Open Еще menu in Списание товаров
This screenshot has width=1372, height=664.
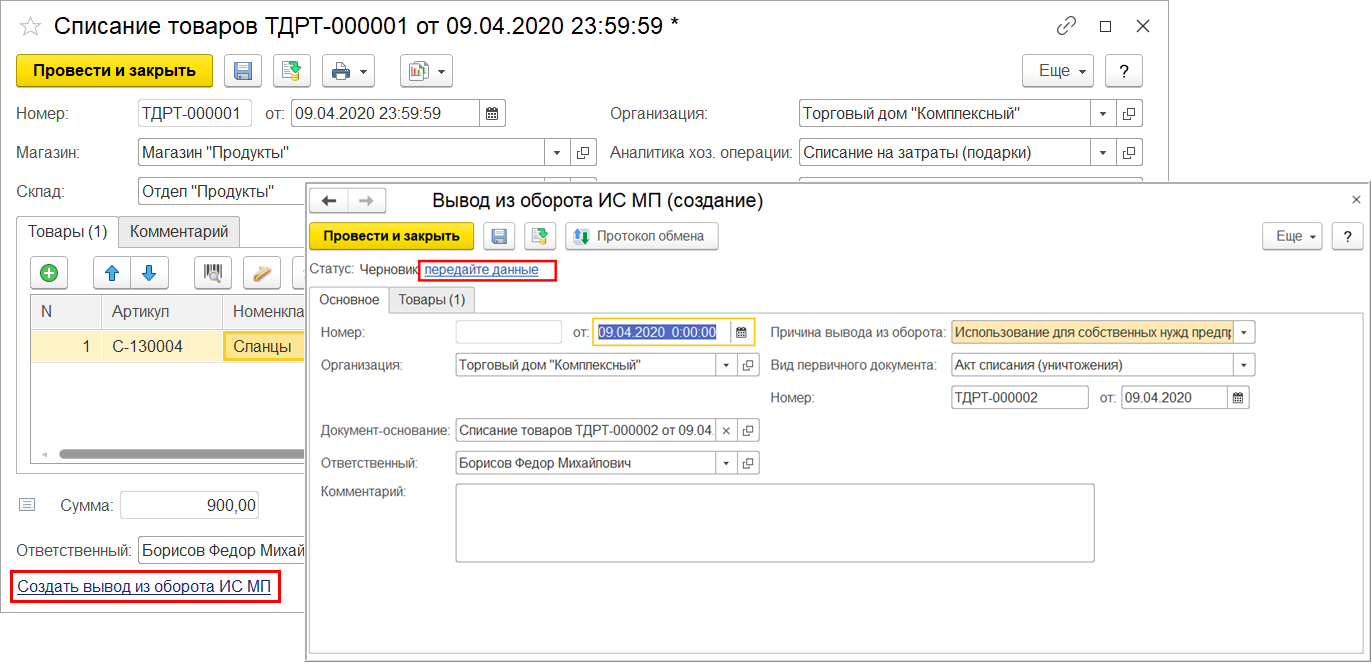1057,71
